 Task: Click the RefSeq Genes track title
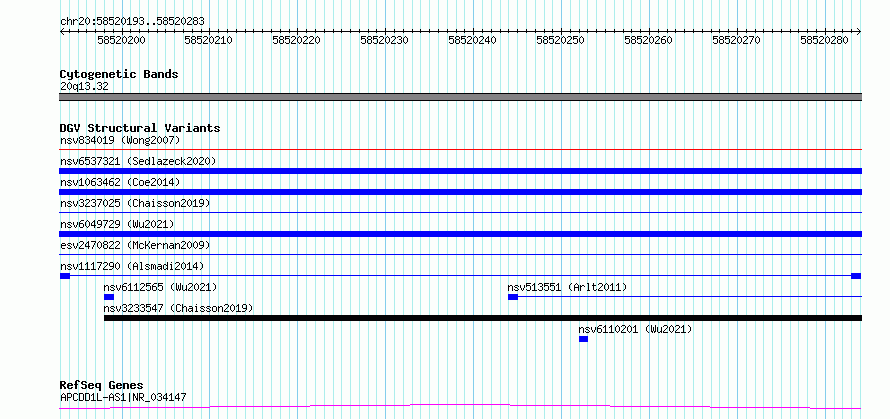pyautogui.click(x=102, y=386)
